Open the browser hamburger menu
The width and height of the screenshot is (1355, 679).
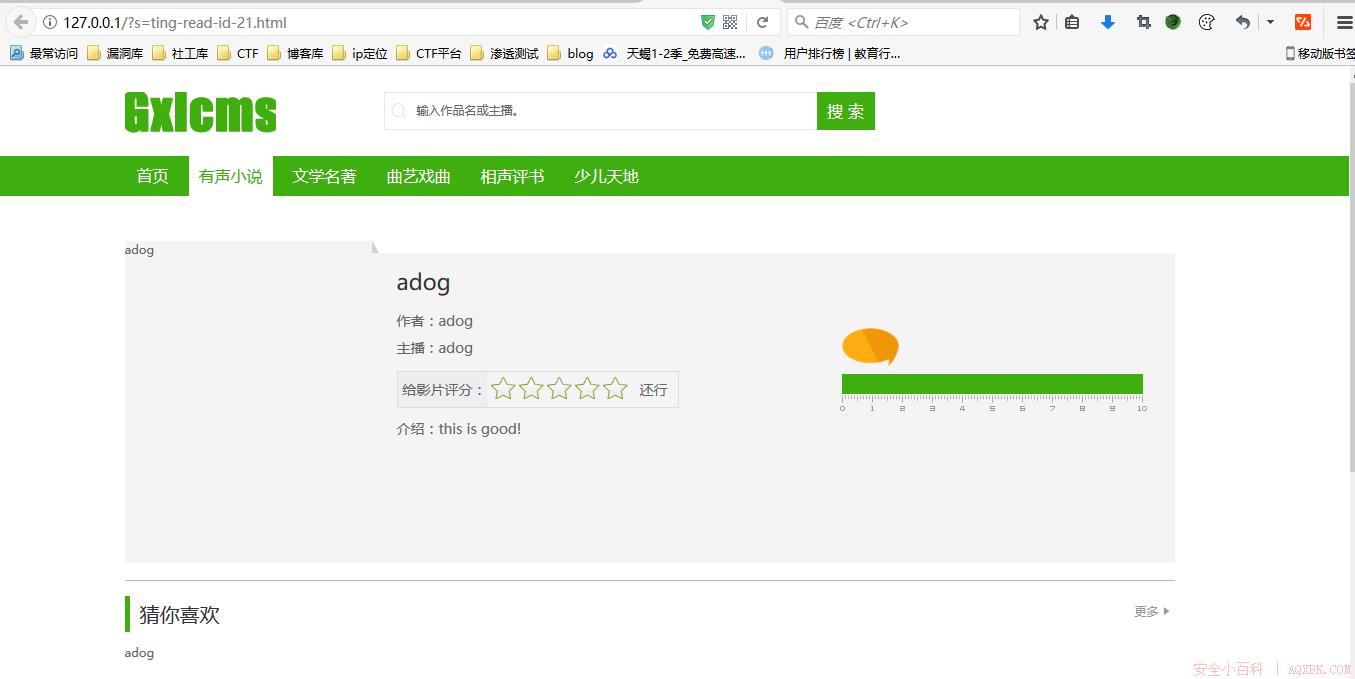click(x=1344, y=22)
